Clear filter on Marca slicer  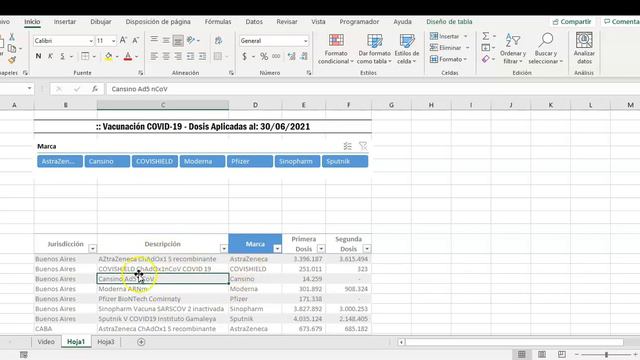click(x=362, y=146)
